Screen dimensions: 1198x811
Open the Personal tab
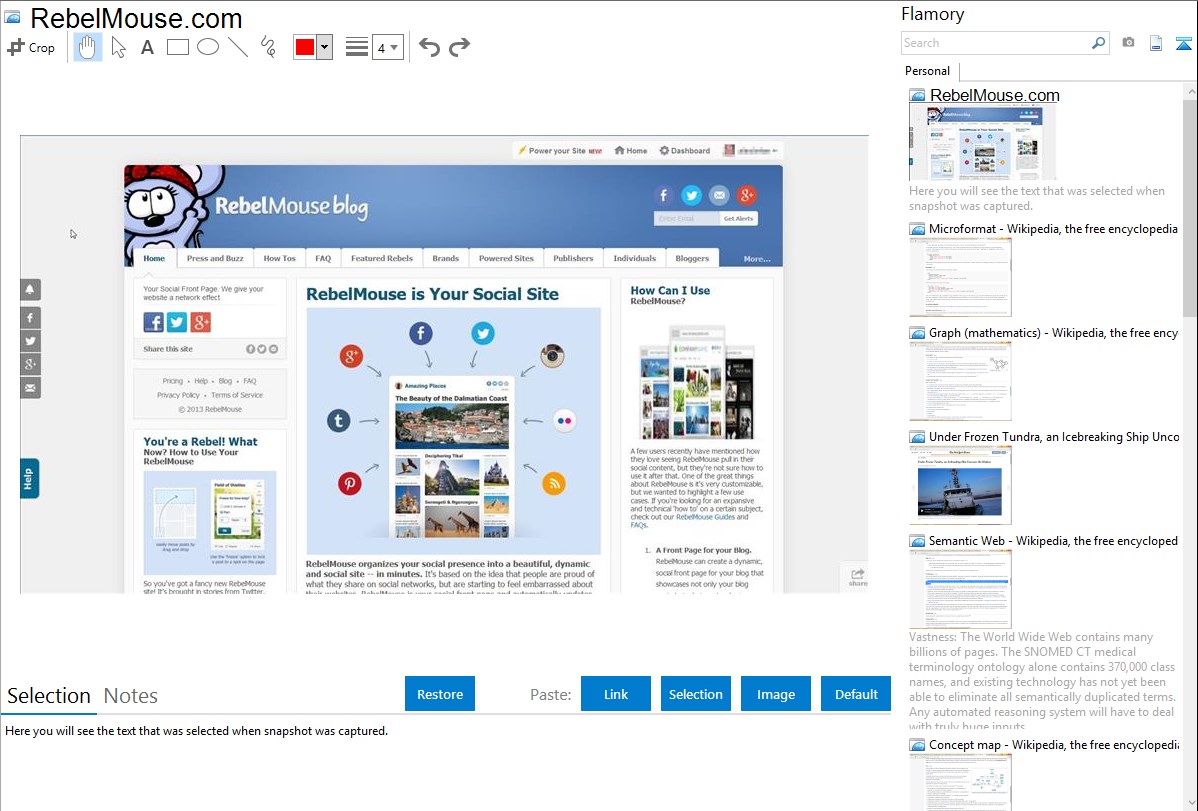click(928, 71)
